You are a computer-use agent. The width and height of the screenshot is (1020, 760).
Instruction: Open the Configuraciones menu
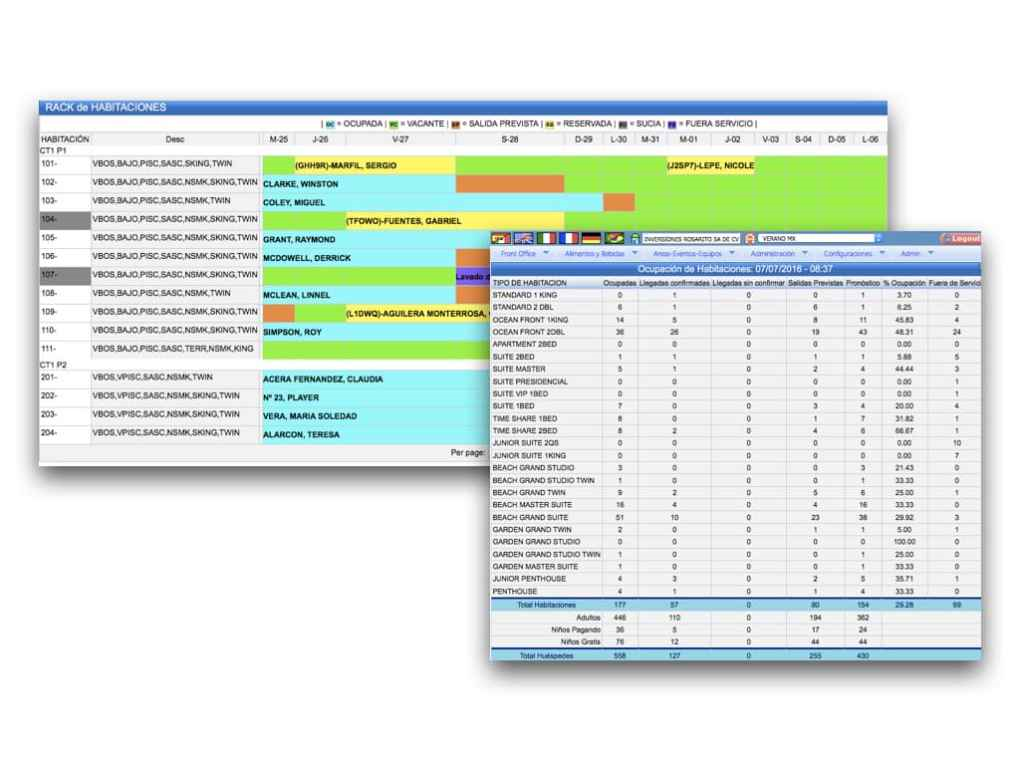853,254
